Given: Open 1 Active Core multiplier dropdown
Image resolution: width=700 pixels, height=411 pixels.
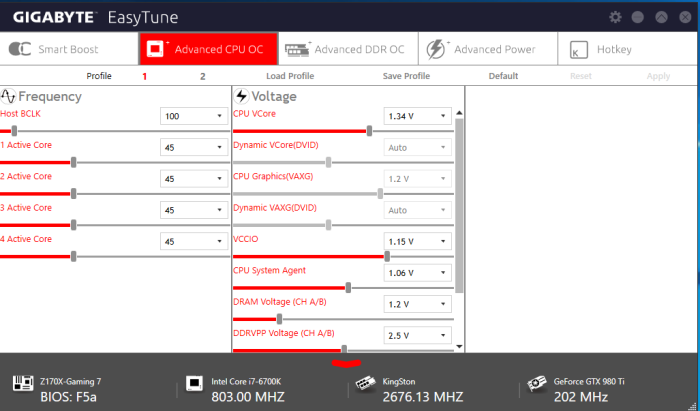Looking at the screenshot, I should (x=194, y=147).
